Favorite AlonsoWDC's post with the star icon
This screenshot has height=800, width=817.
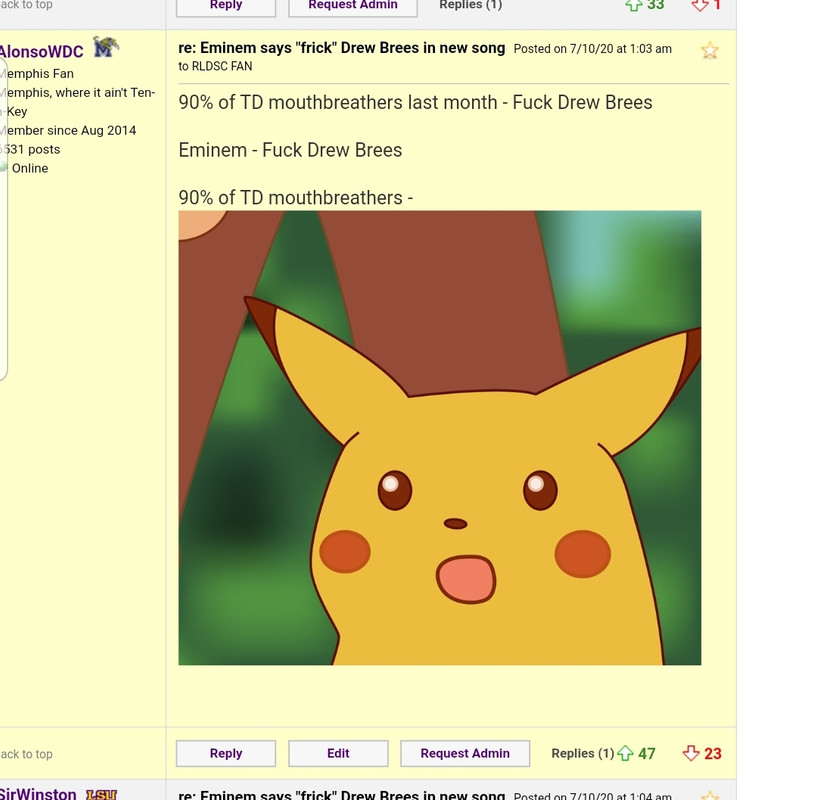tap(710, 51)
